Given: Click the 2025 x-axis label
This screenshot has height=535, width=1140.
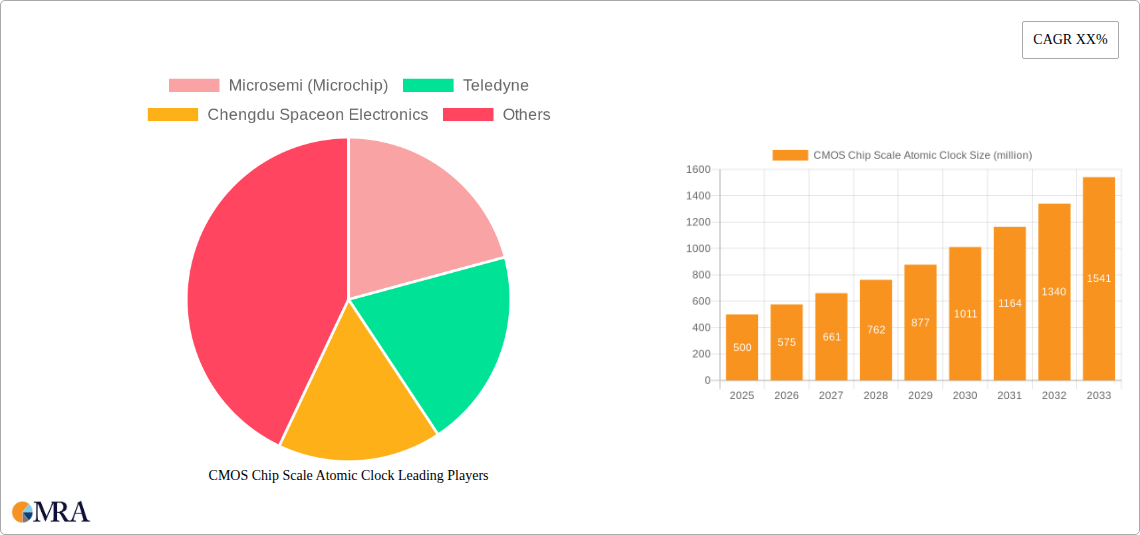Looking at the screenshot, I should pos(742,395).
